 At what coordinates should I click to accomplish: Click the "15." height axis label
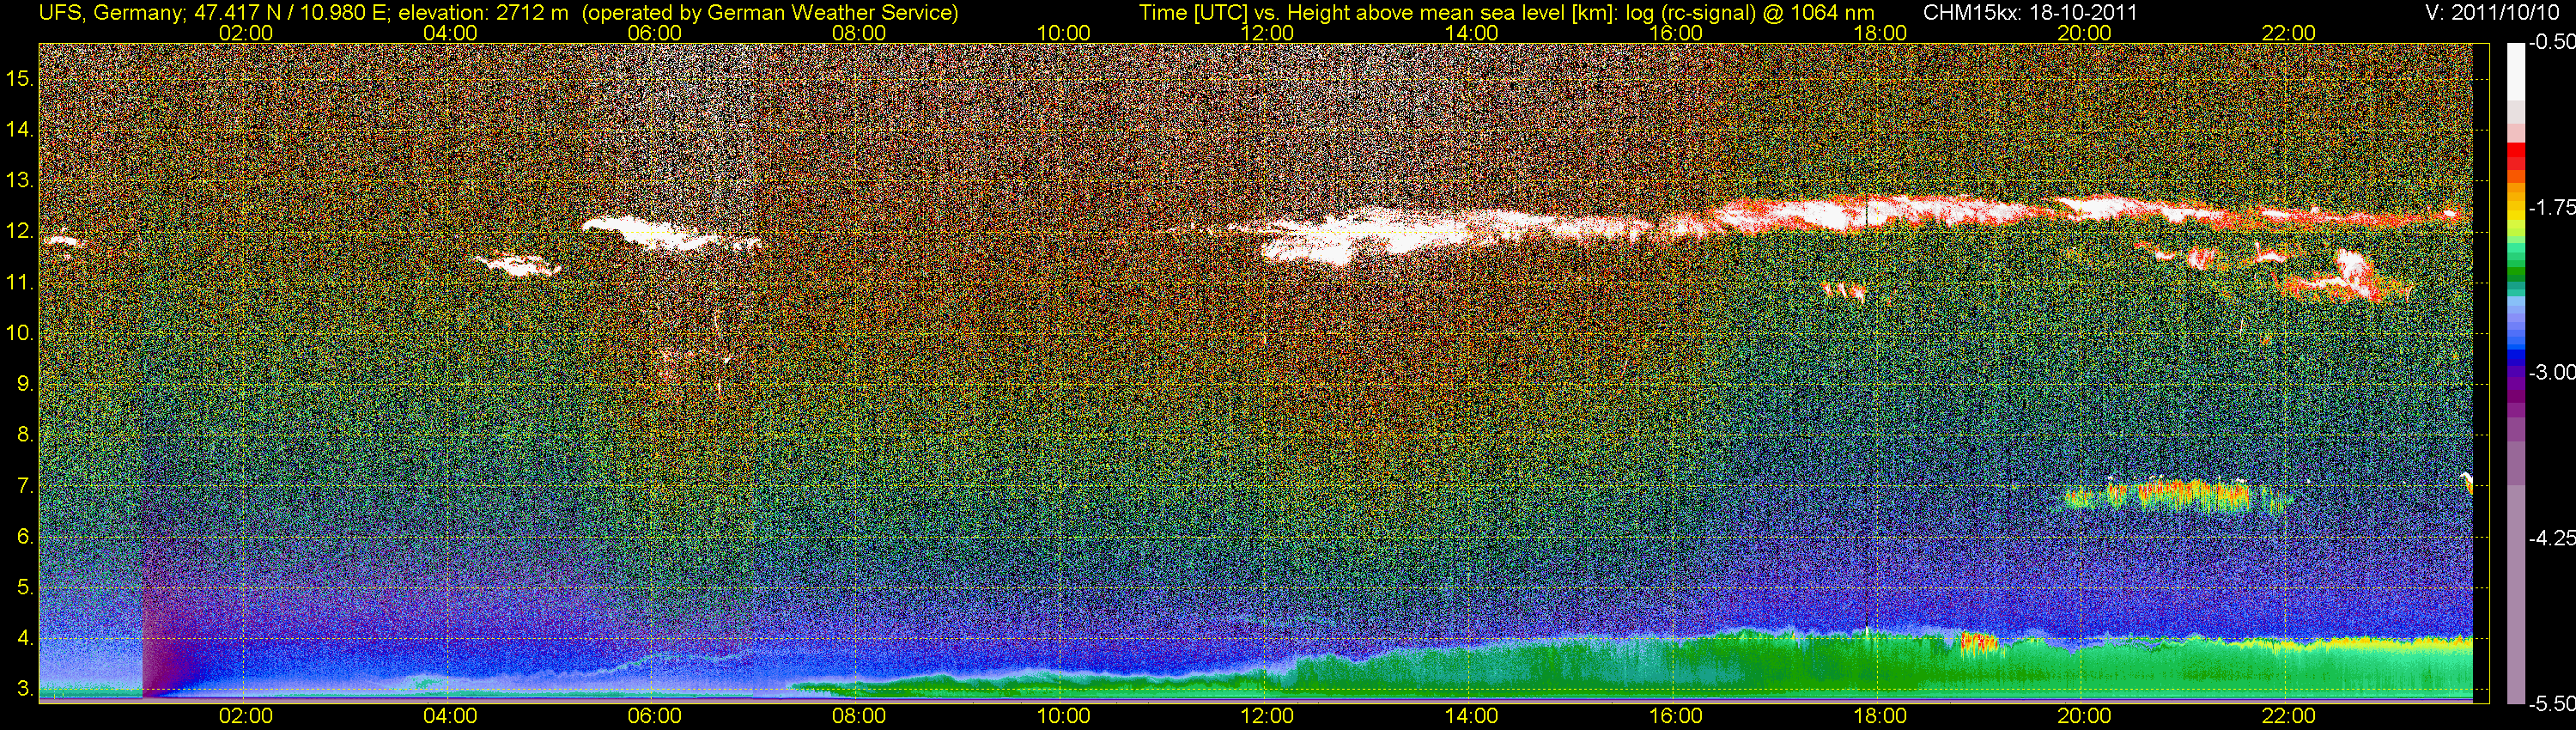click(20, 78)
